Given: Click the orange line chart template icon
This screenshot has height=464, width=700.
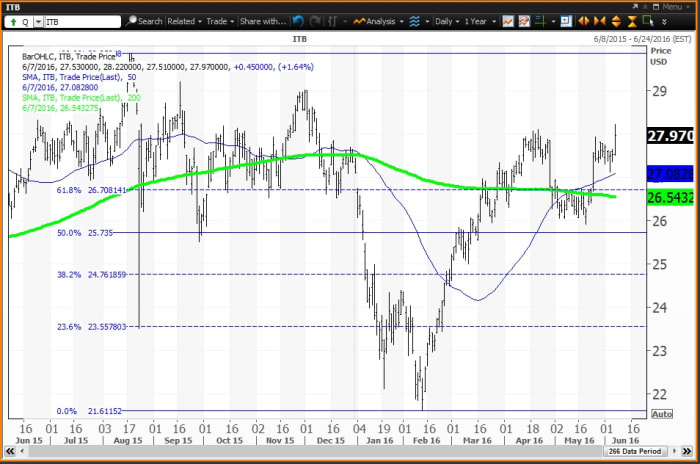Looking at the screenshot, I should click(508, 21).
